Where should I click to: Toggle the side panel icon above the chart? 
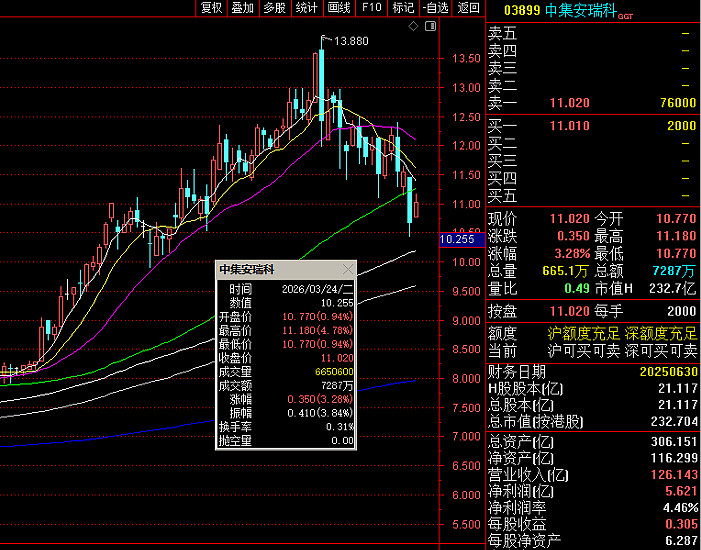tap(430, 26)
